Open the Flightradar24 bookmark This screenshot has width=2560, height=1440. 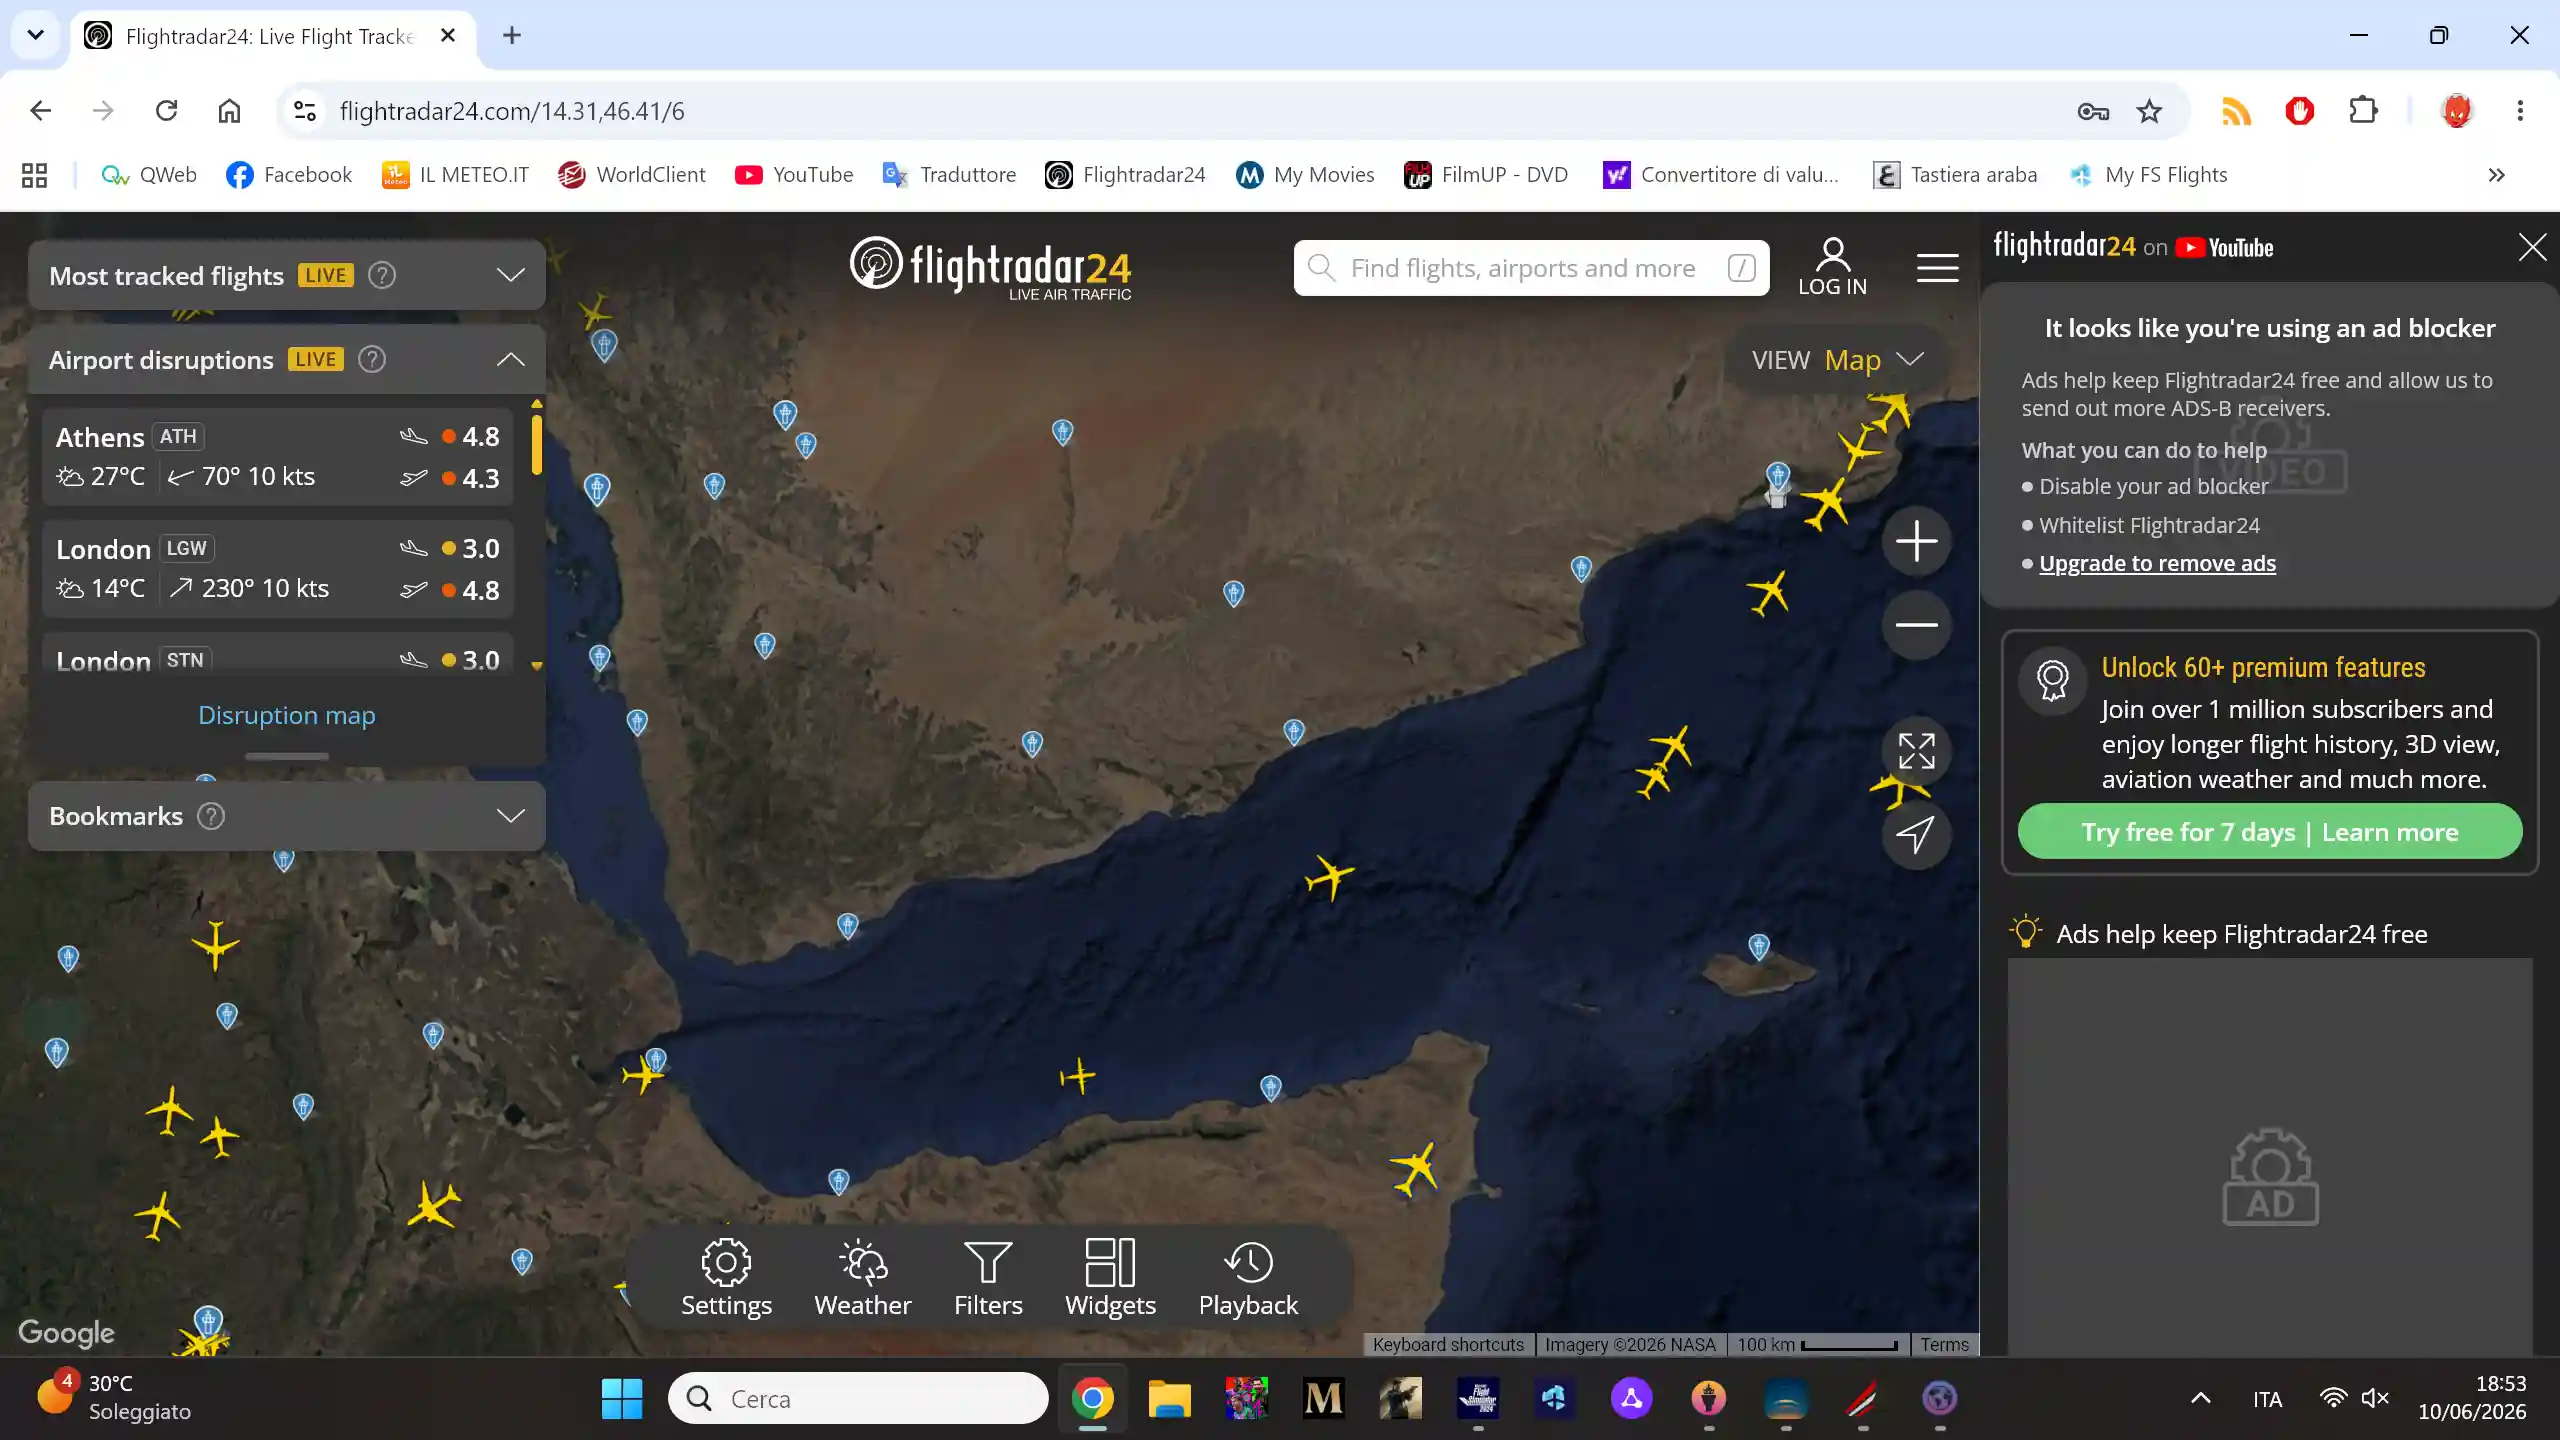pos(1125,175)
